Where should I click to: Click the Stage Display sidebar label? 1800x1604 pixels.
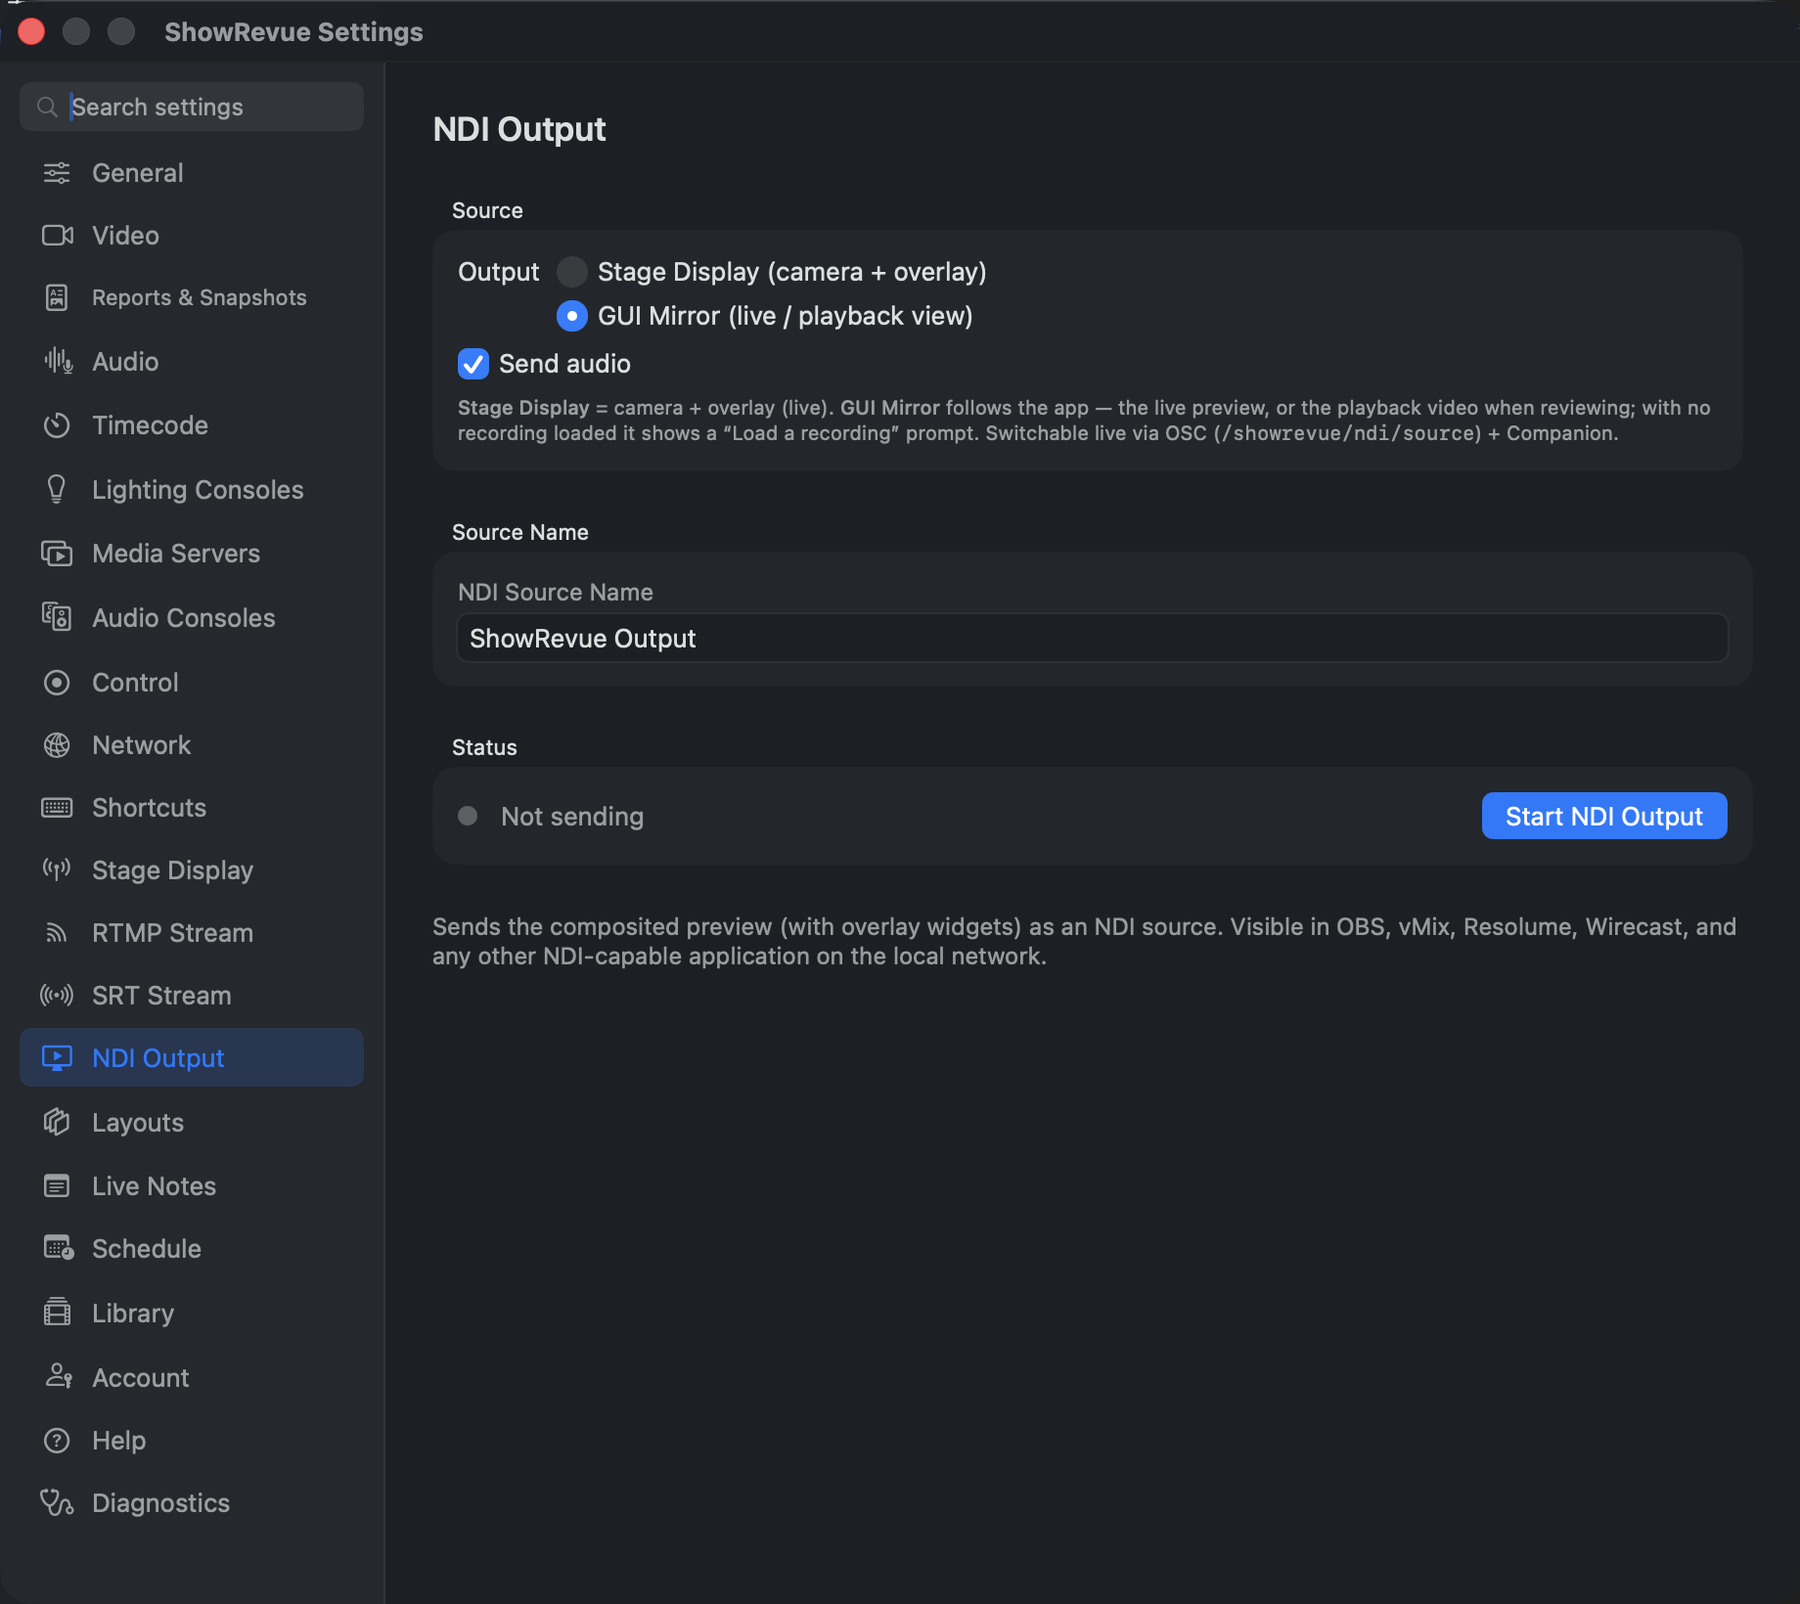172,870
